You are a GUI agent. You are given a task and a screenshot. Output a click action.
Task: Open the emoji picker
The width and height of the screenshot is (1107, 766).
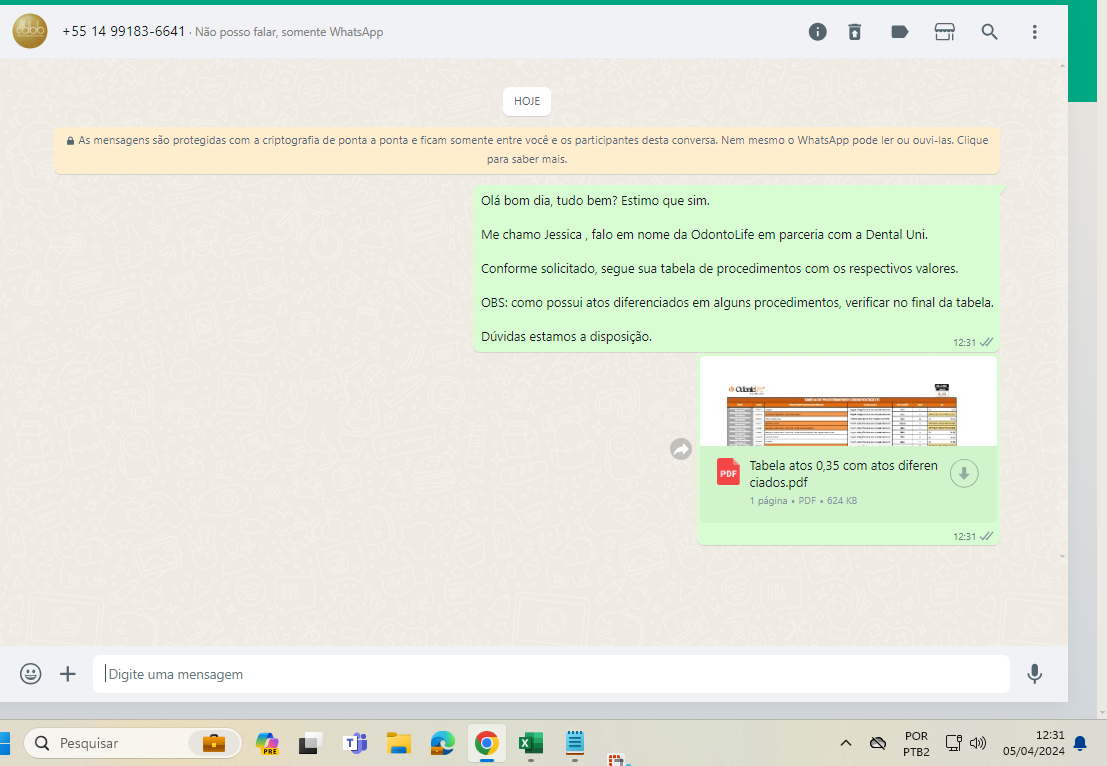(x=30, y=674)
